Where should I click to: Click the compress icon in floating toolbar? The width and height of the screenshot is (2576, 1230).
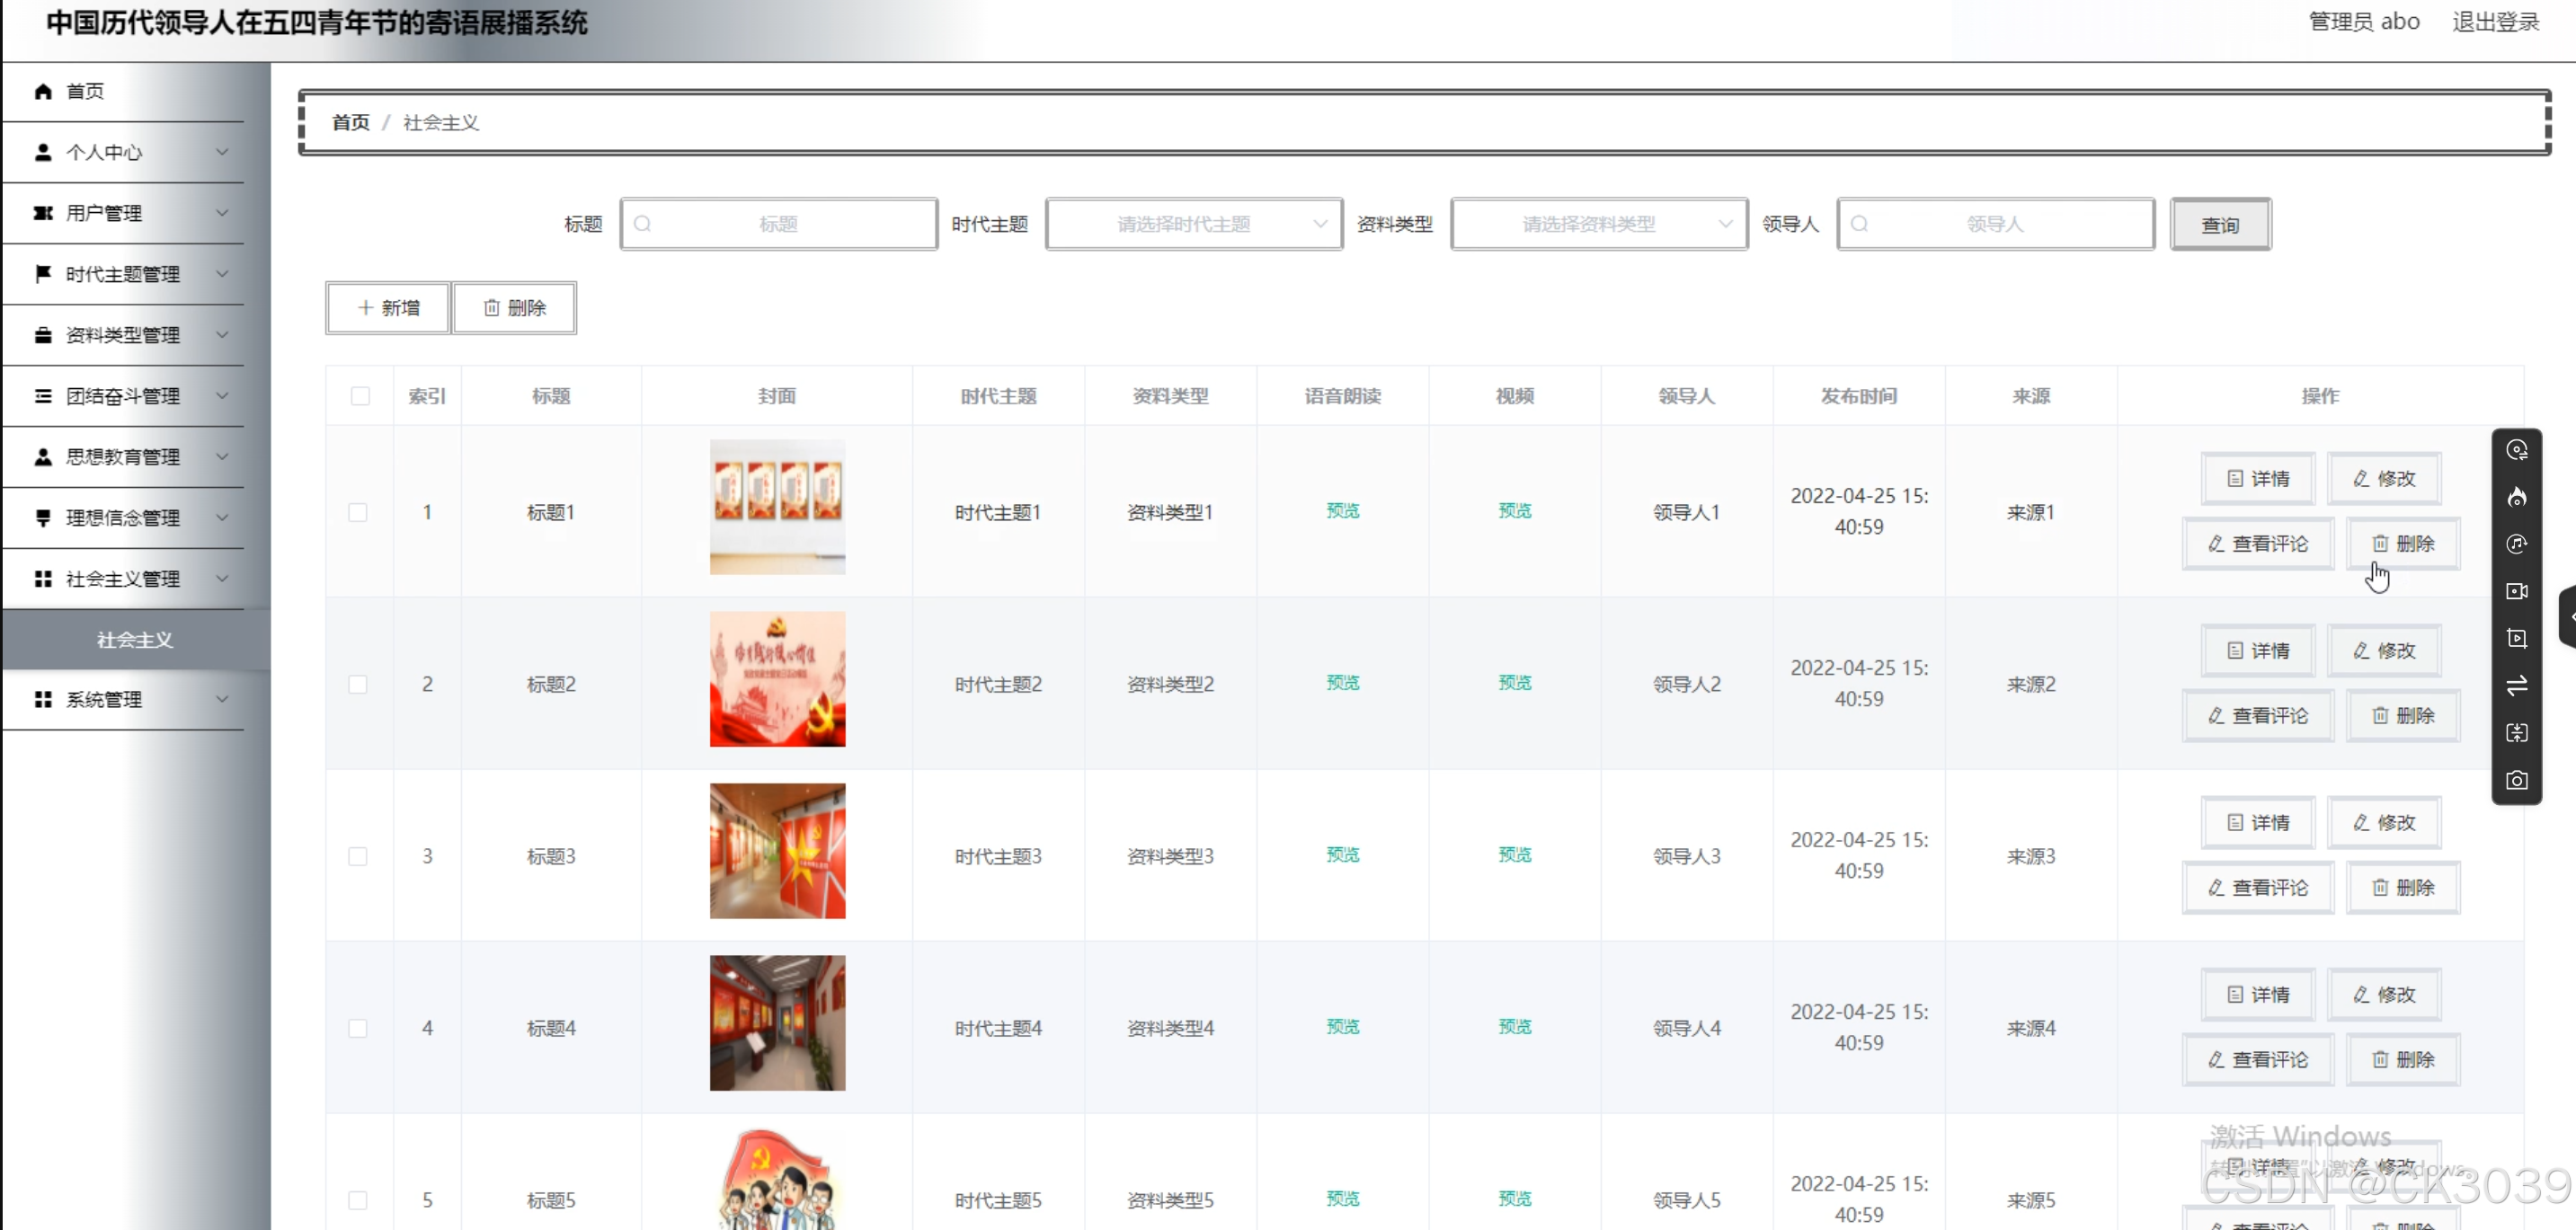point(2516,733)
